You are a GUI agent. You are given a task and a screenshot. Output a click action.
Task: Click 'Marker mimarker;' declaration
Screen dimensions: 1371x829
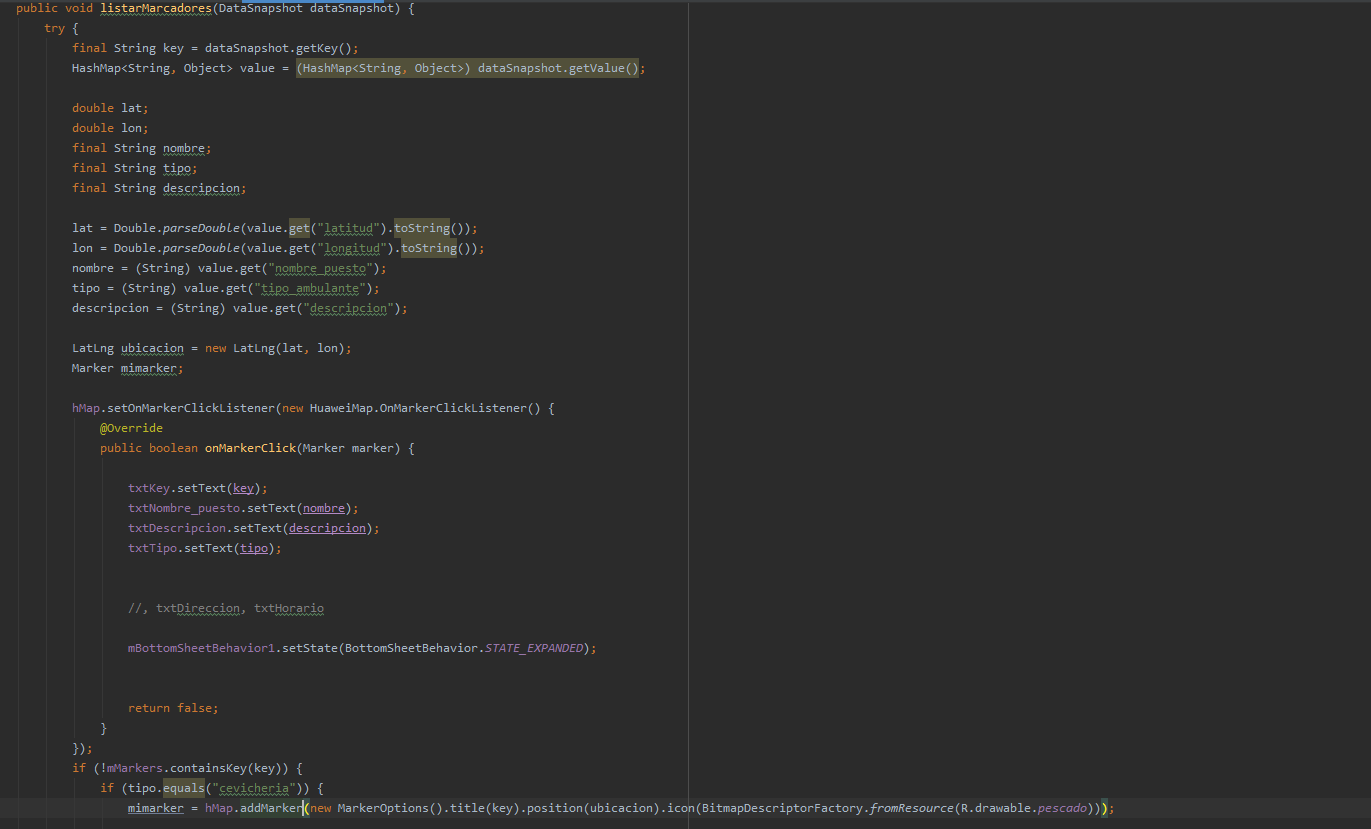[128, 368]
